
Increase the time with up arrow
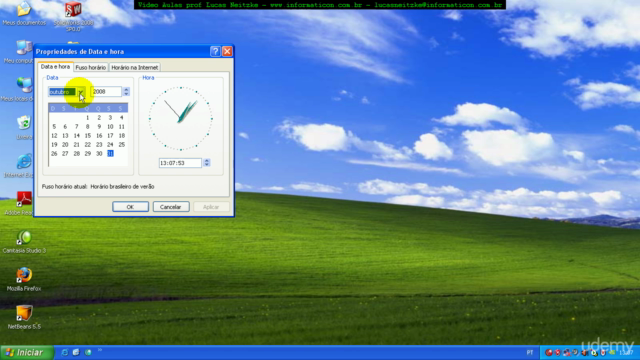pyautogui.click(x=207, y=160)
